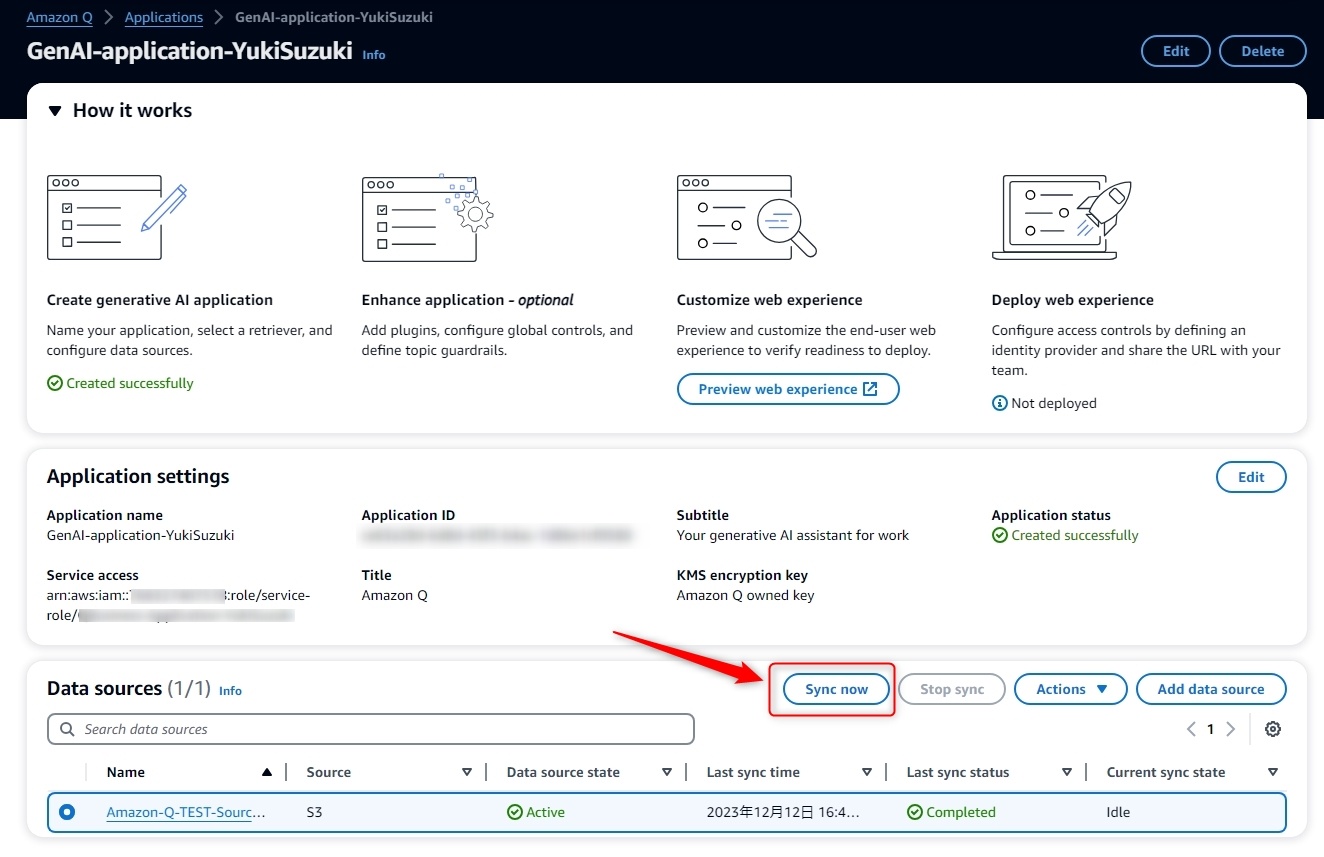The width and height of the screenshot is (1324, 857).
Task: Click the 'Amazon Q owned key' value
Action: (746, 595)
